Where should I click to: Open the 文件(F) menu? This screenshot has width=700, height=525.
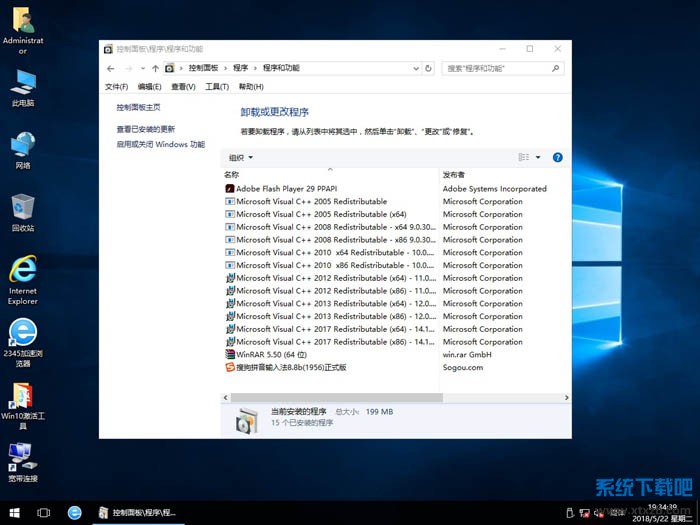117,87
